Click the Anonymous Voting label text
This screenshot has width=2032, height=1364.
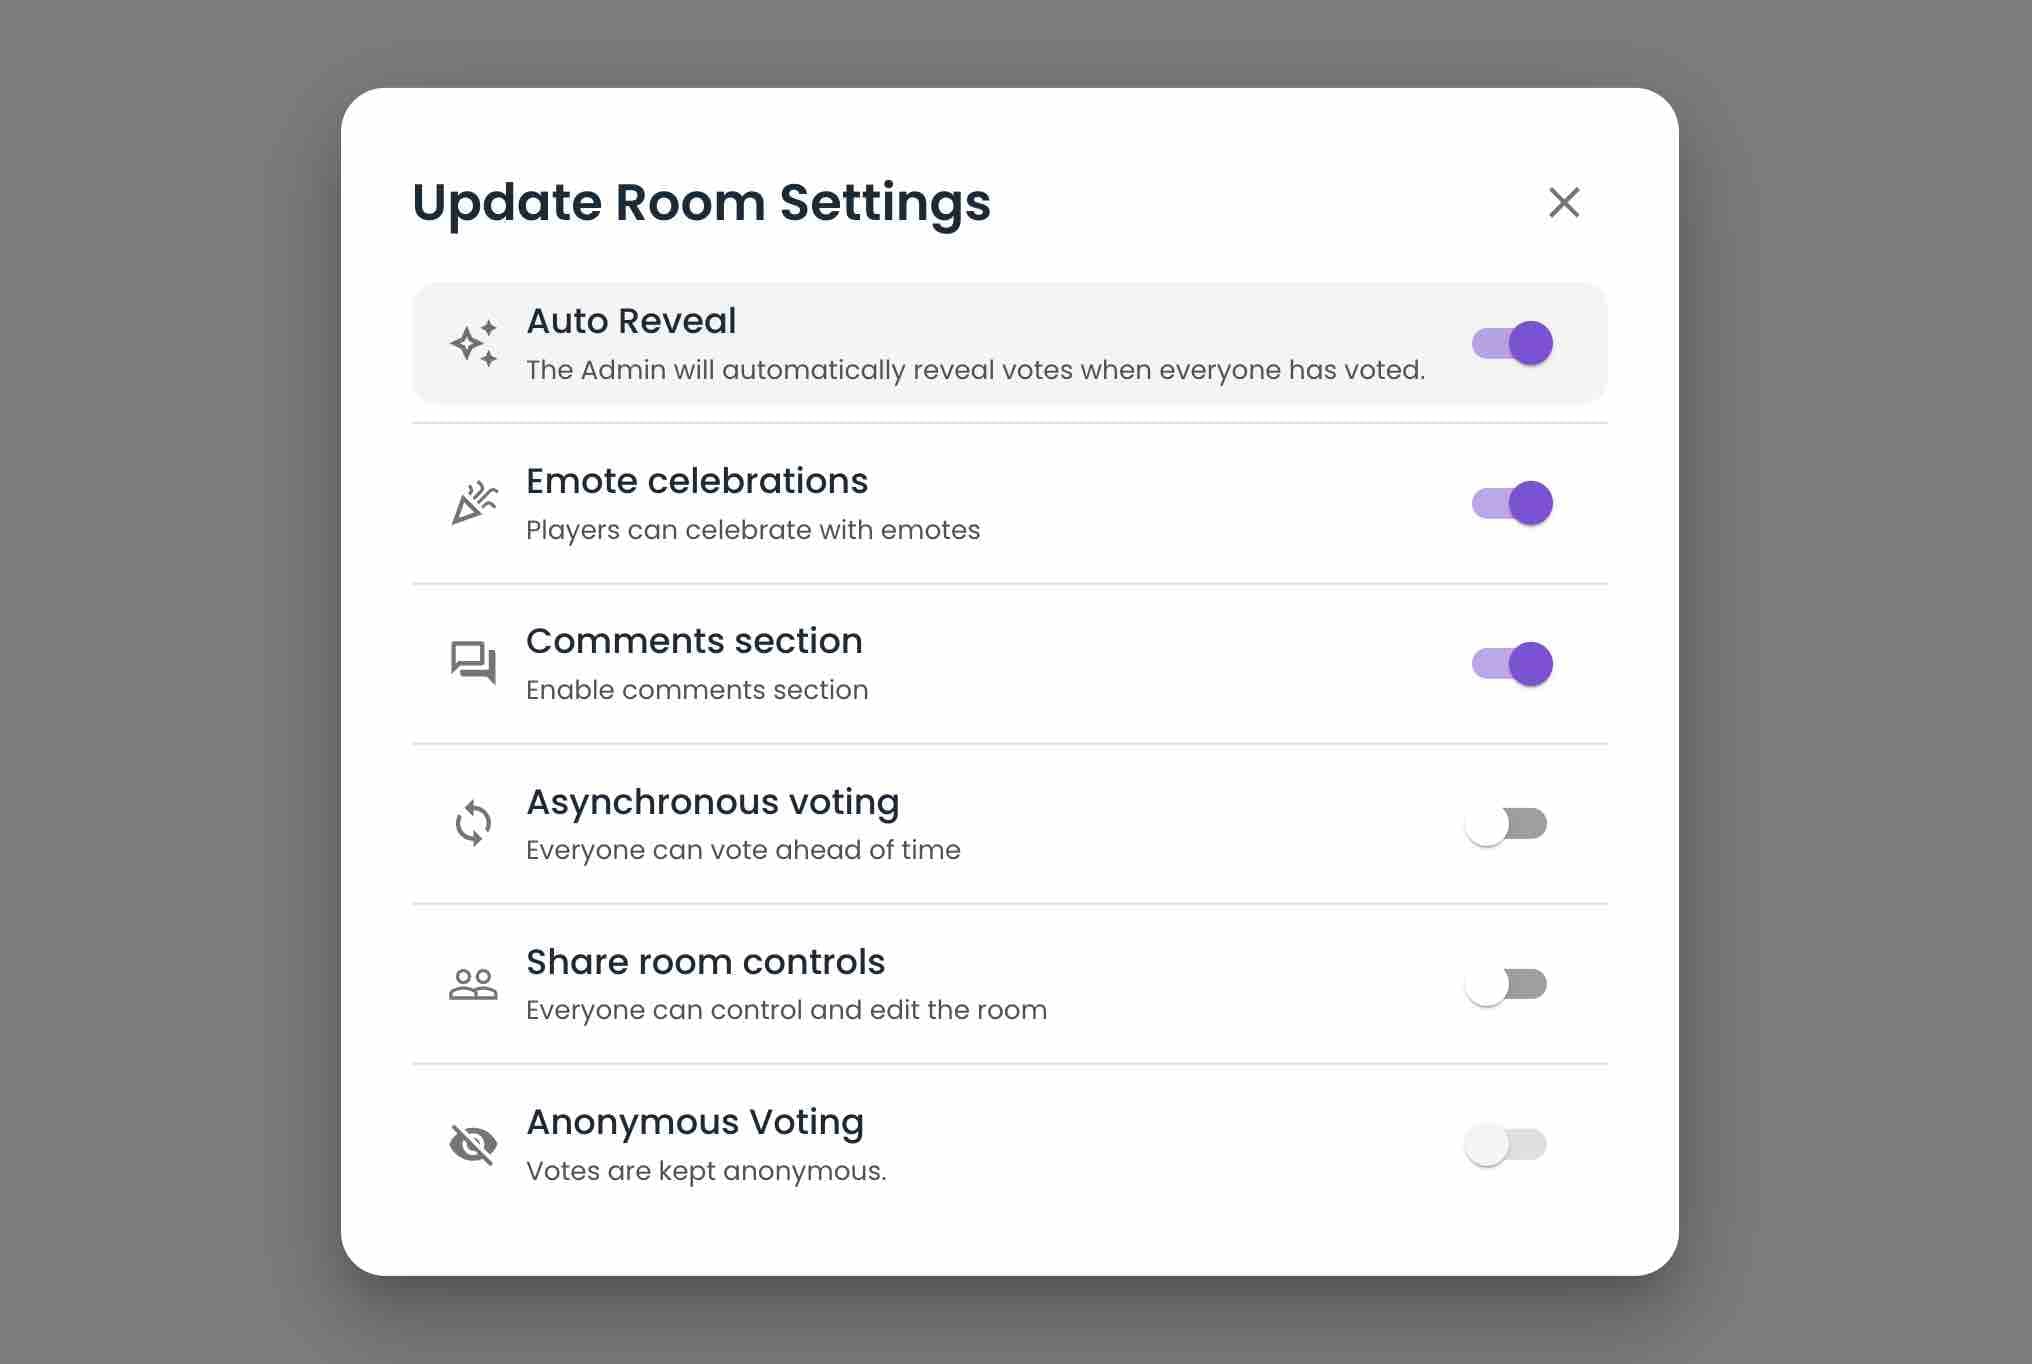pyautogui.click(x=695, y=1122)
